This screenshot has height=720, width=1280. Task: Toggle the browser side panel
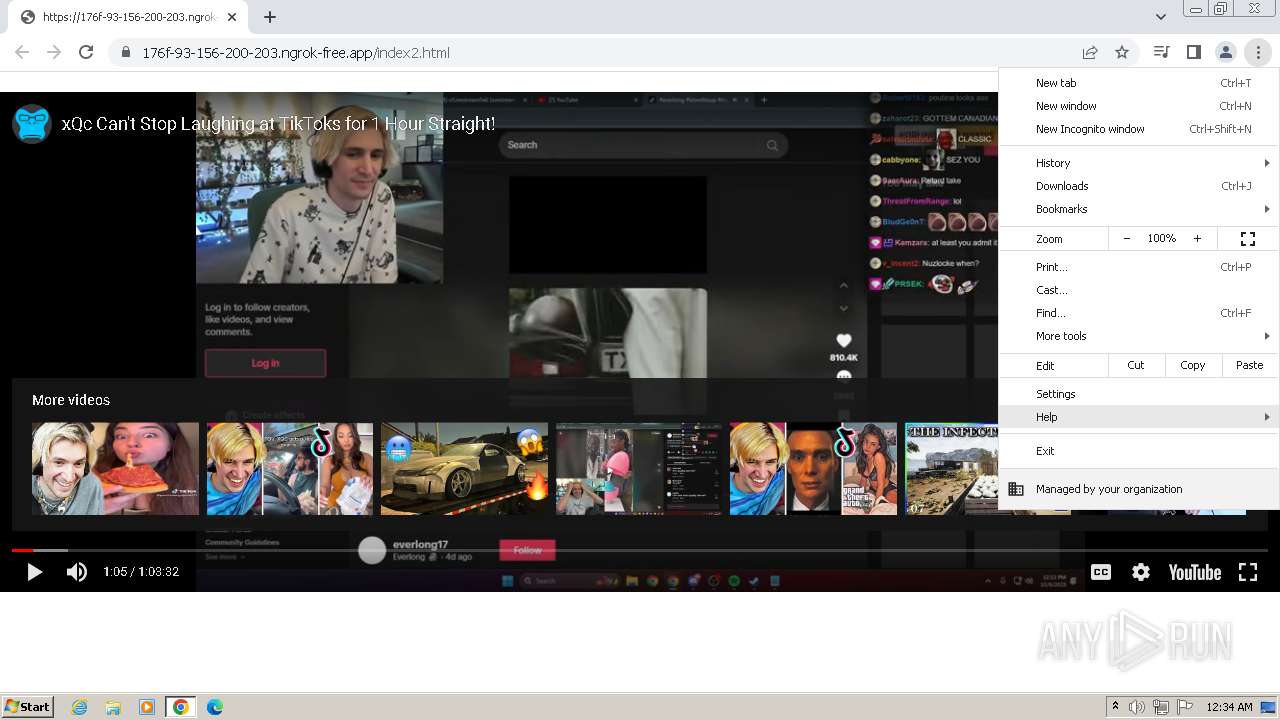coord(1193,52)
